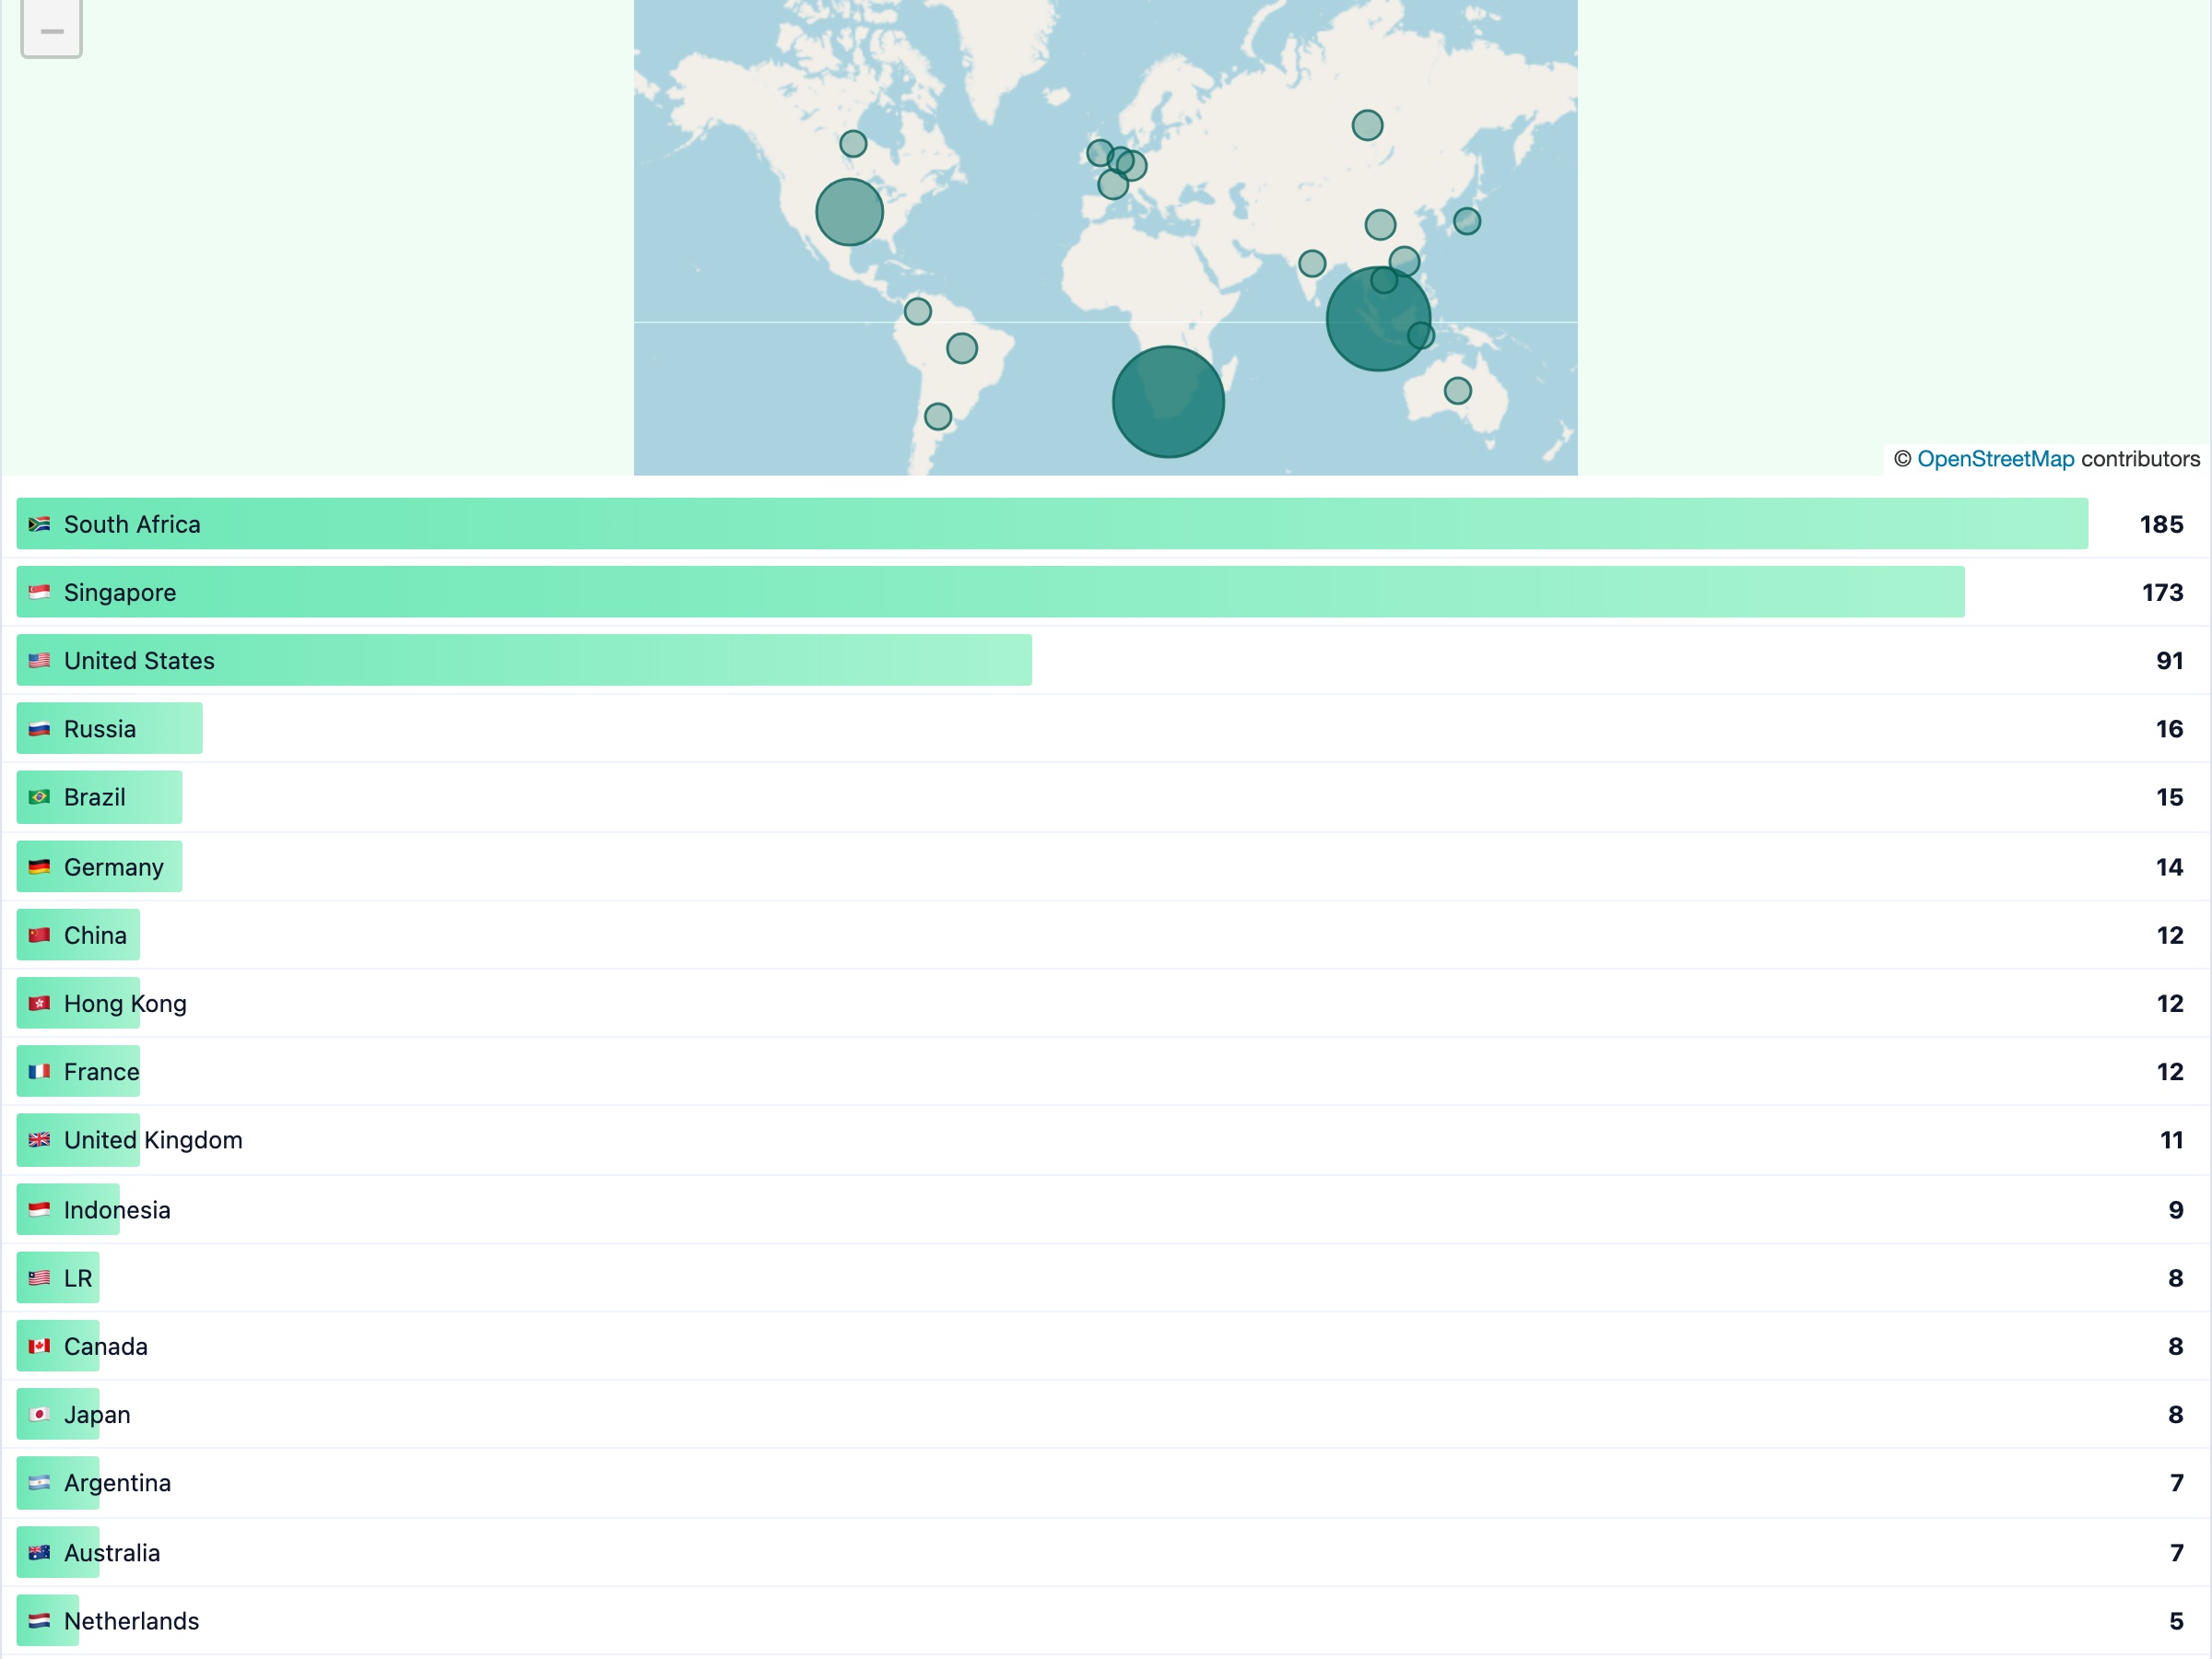Screen dimensions: 2212x1659
Task: Select the Netherlands country label
Action: tap(131, 1621)
